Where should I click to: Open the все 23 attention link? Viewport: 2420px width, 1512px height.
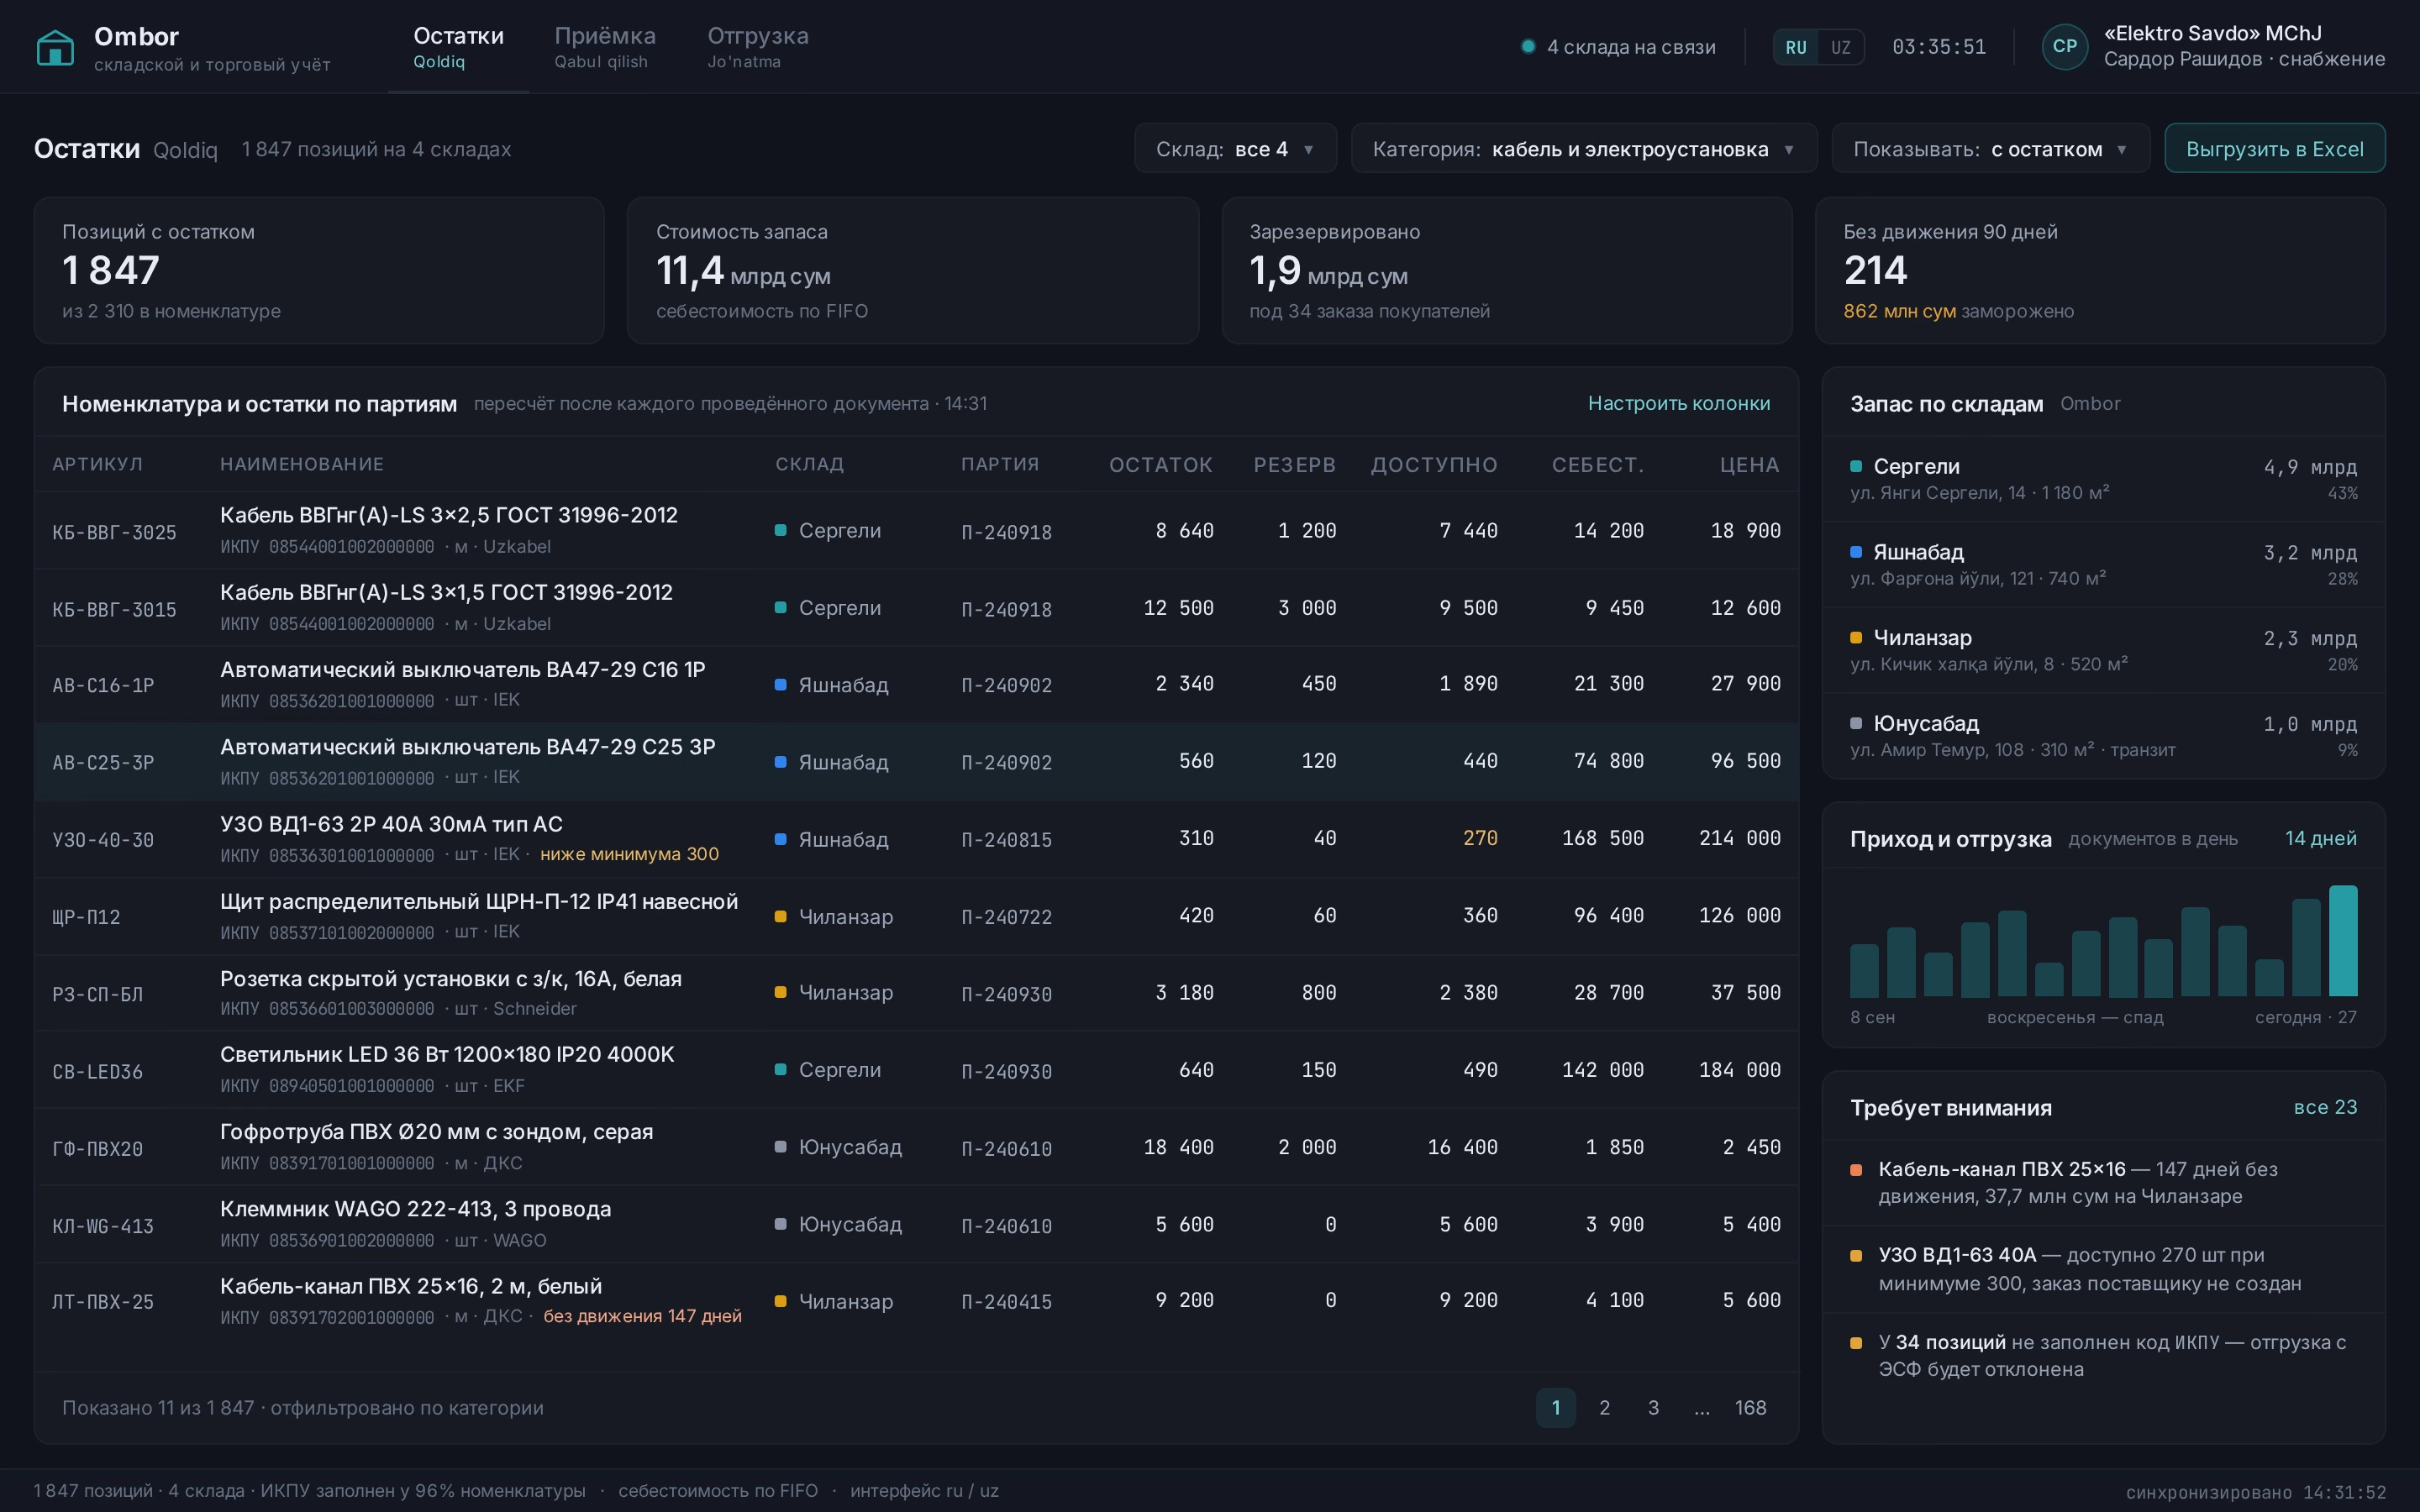(x=2325, y=1107)
